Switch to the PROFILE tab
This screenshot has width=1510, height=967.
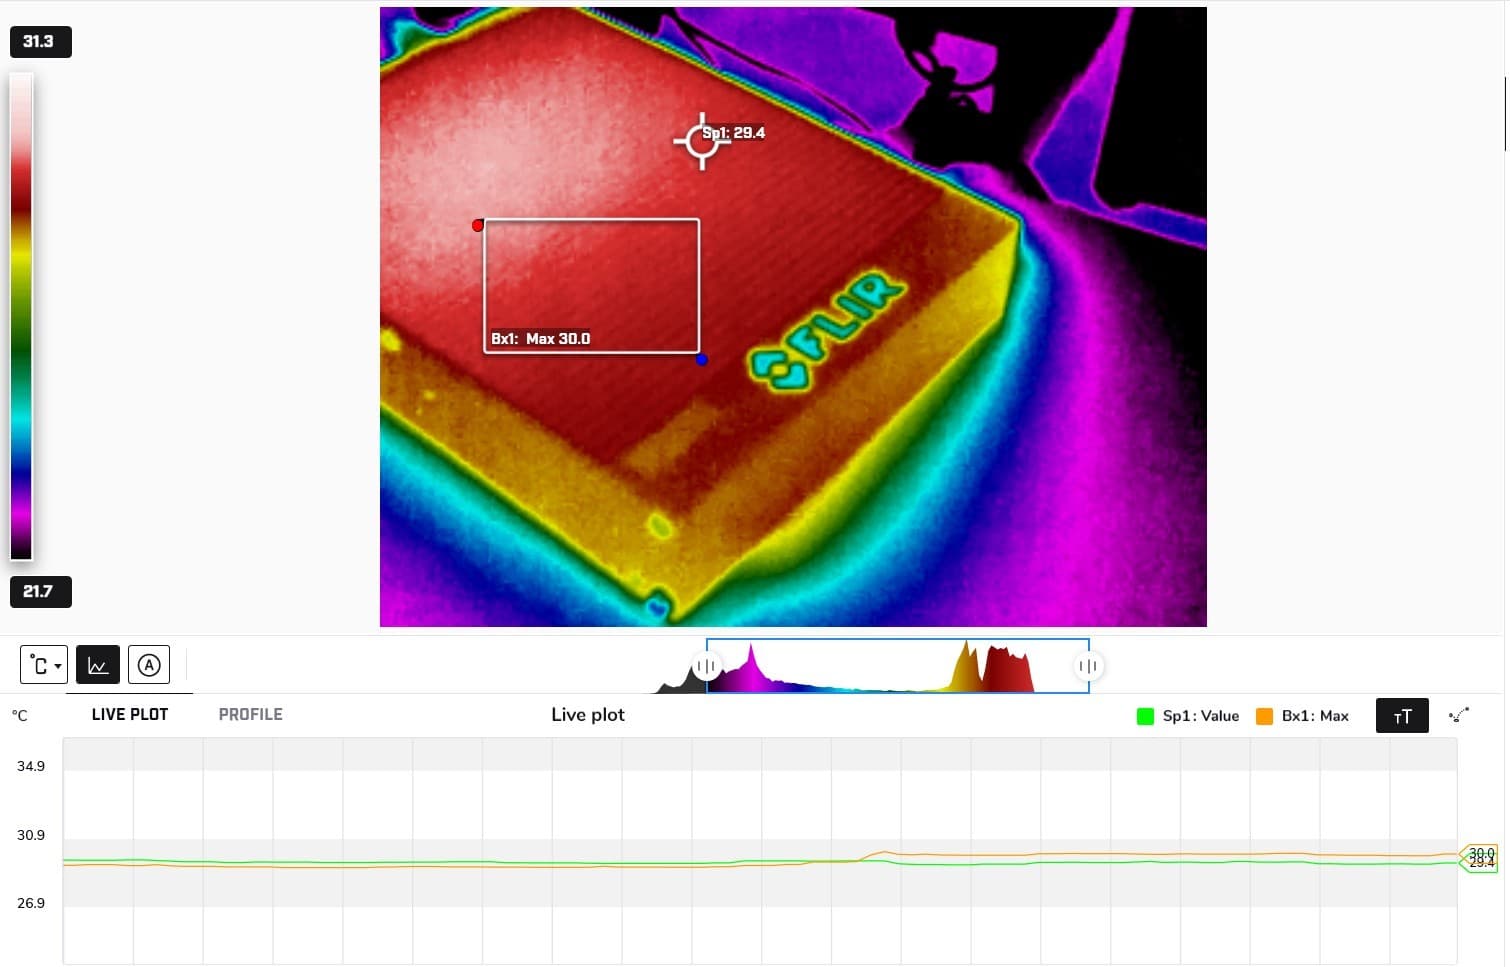click(x=250, y=714)
